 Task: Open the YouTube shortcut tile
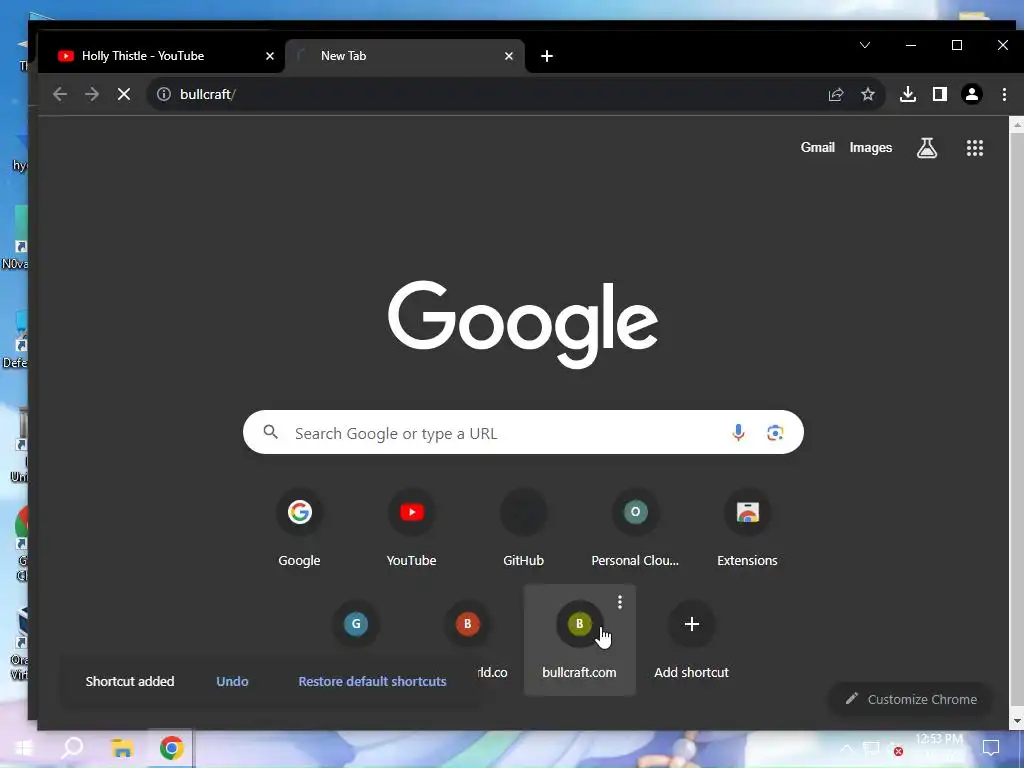(411, 529)
